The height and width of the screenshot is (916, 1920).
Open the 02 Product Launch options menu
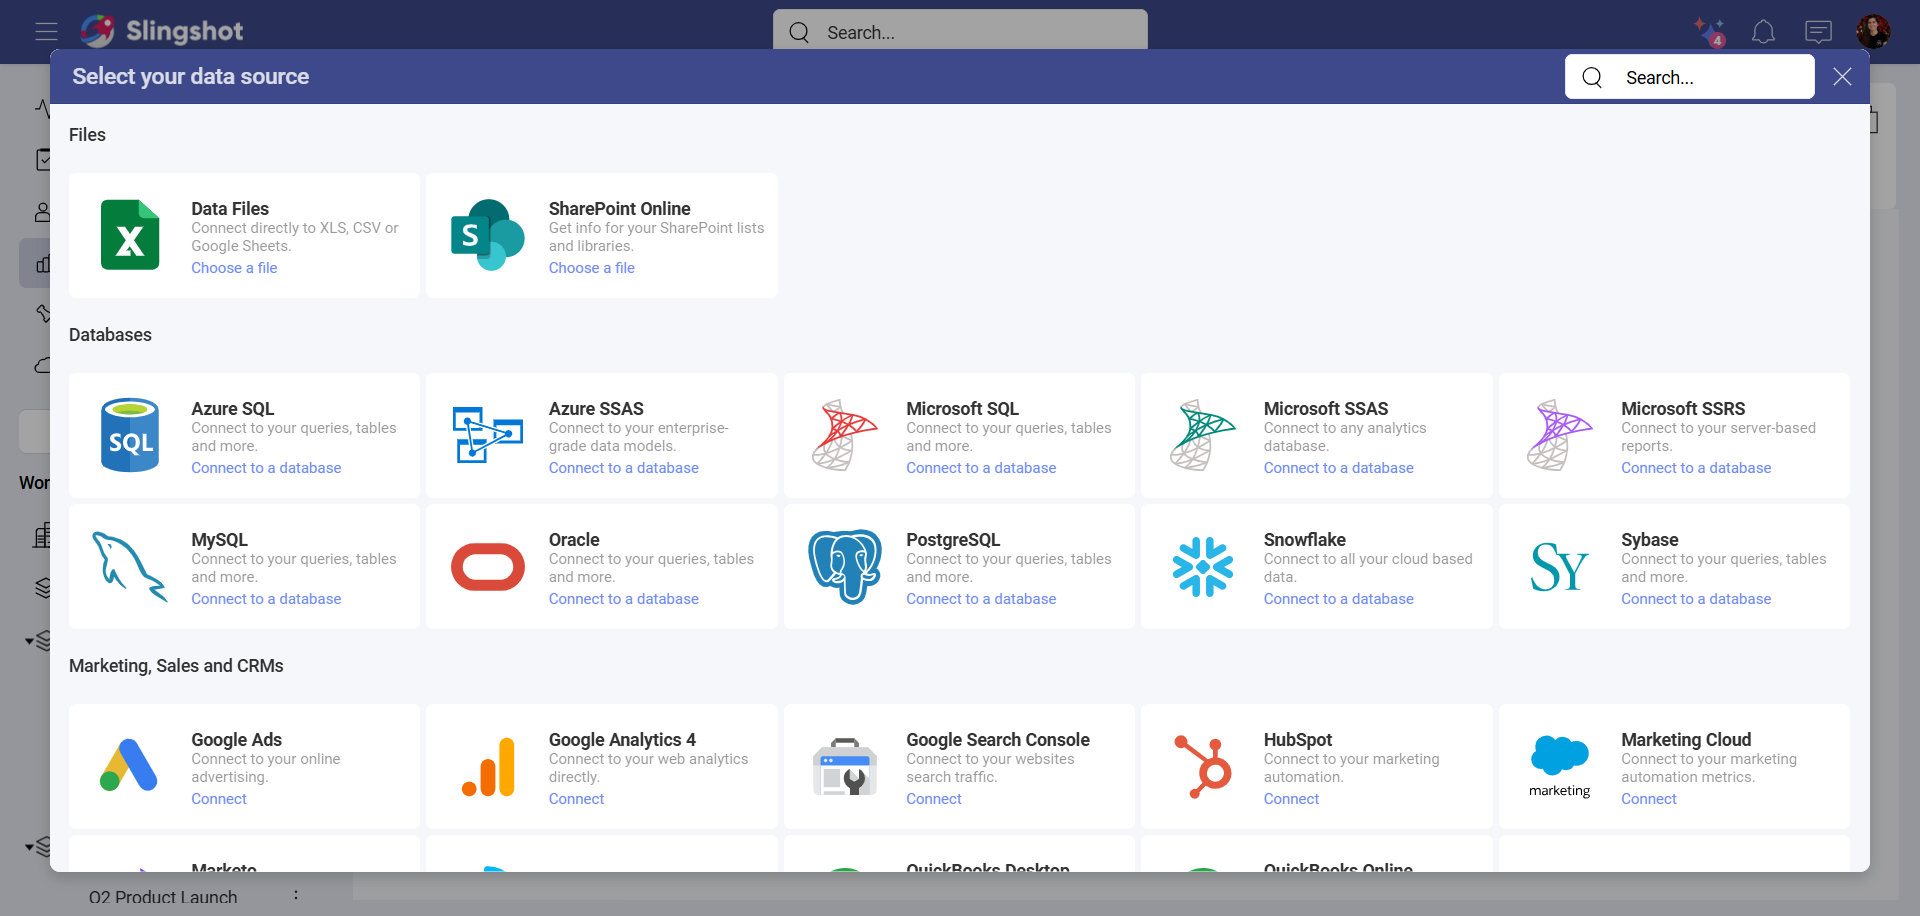coord(296,896)
